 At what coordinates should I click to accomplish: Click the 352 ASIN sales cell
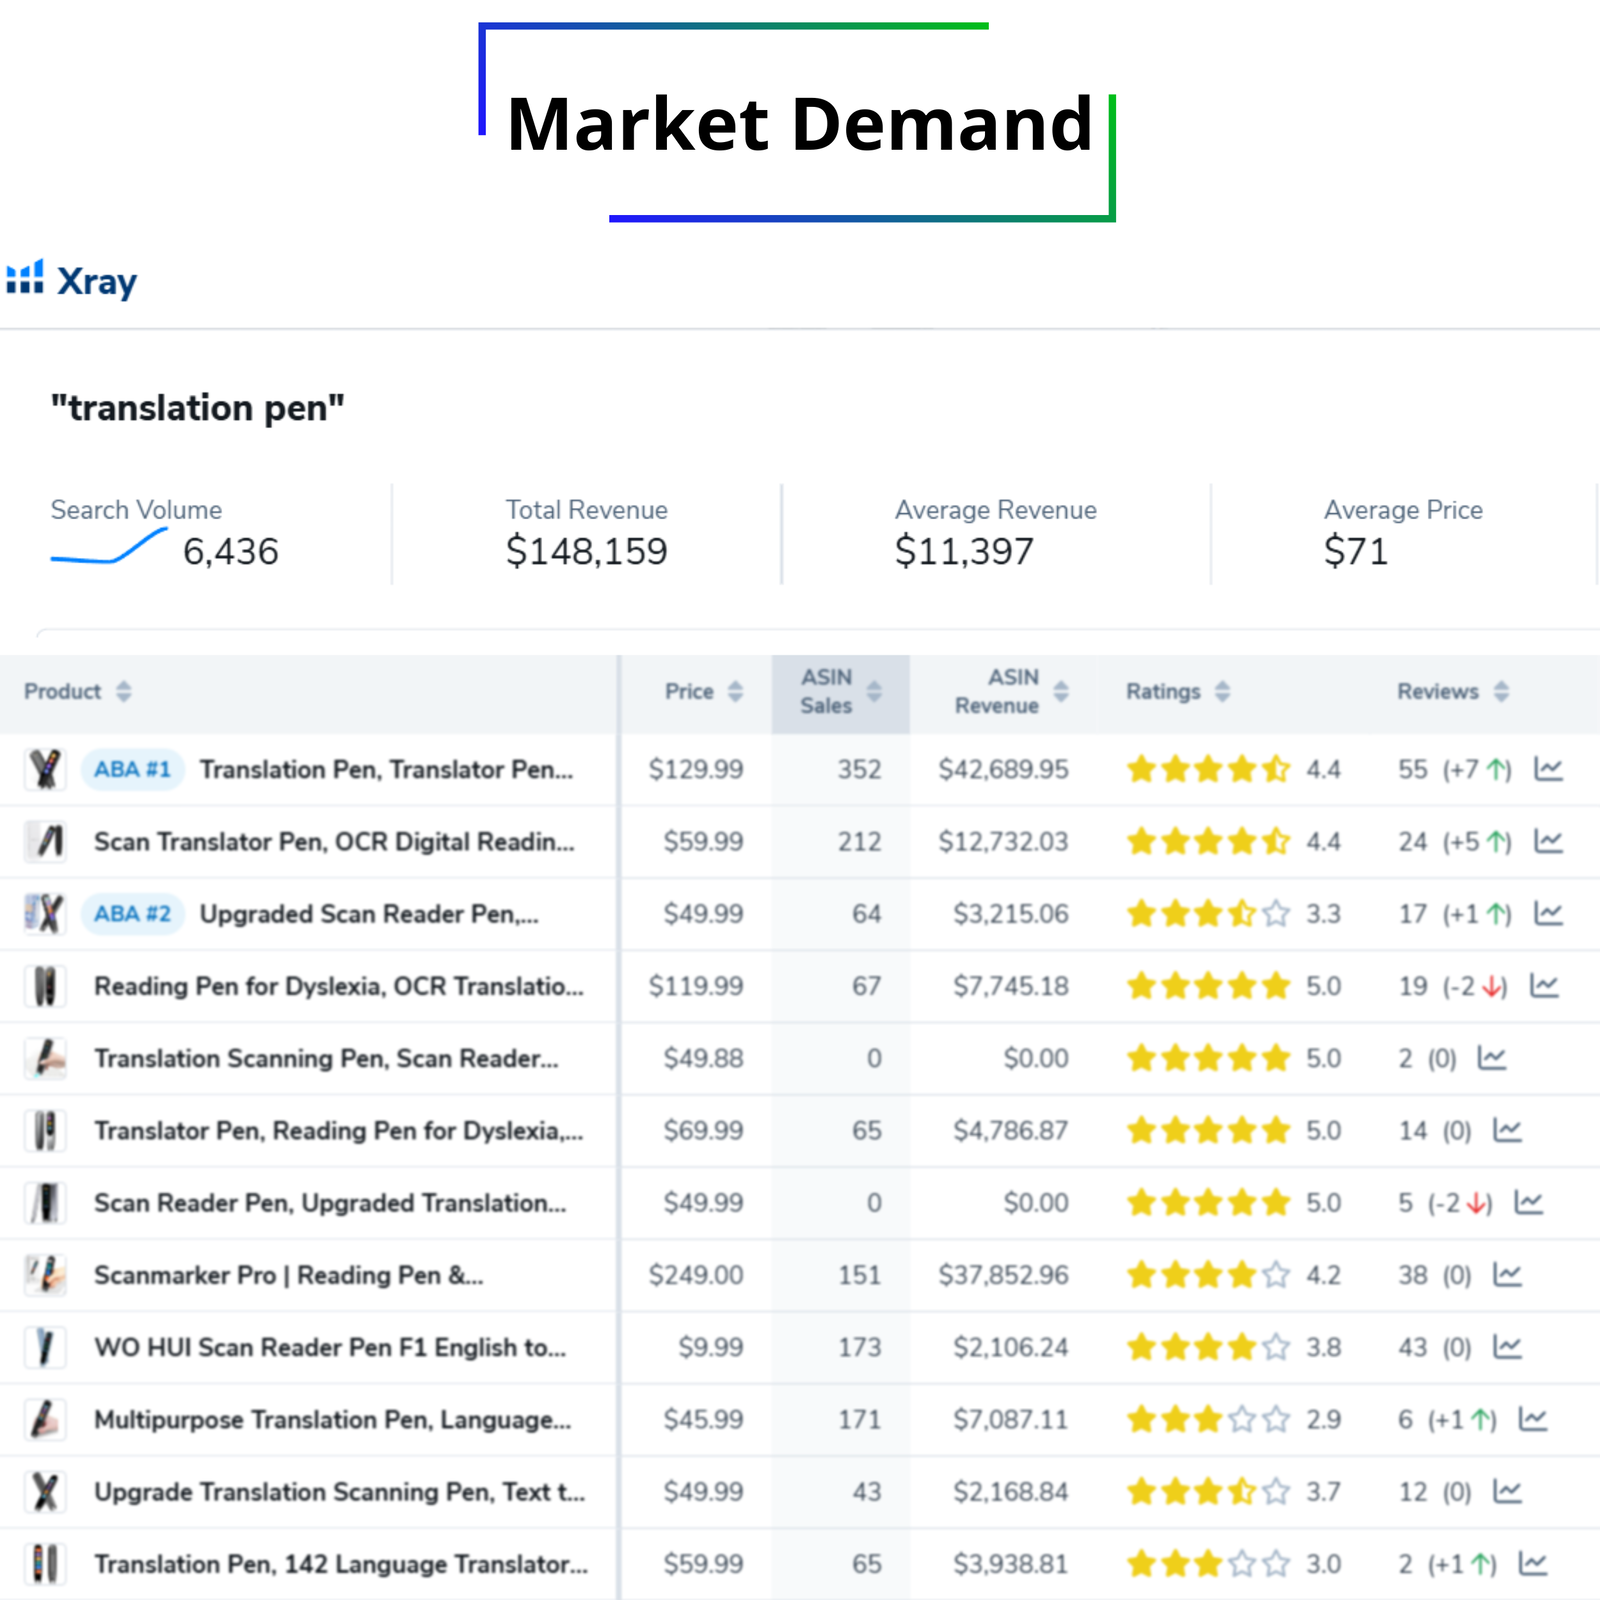coord(859,769)
